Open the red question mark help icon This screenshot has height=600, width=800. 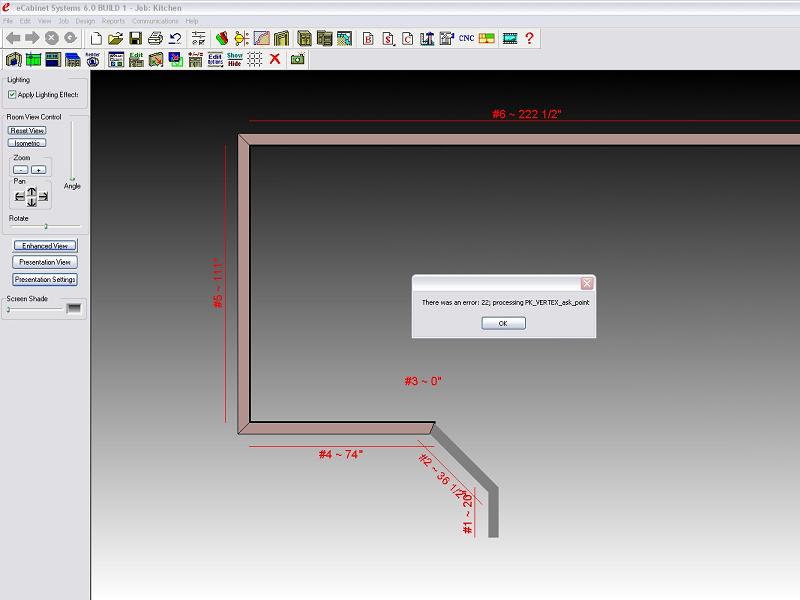529,39
